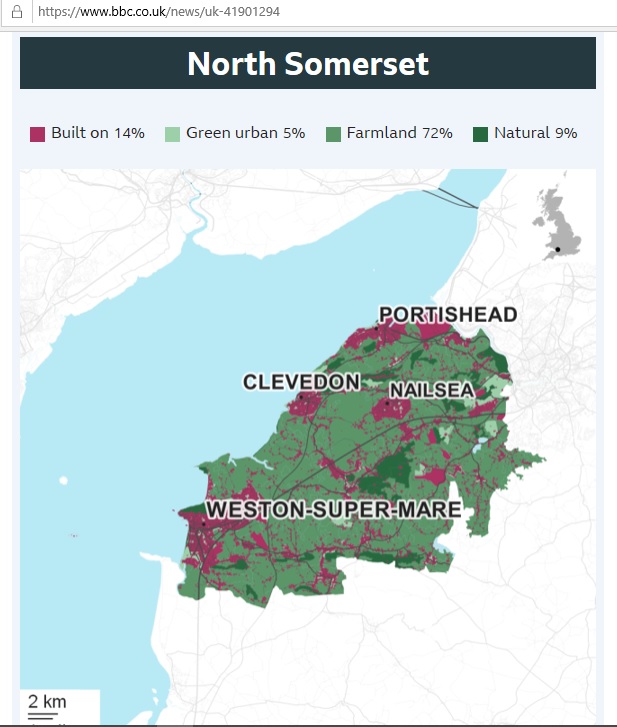Screen dimensions: 617x727
Task: Select the light green Green urban swatch
Action: click(173, 134)
